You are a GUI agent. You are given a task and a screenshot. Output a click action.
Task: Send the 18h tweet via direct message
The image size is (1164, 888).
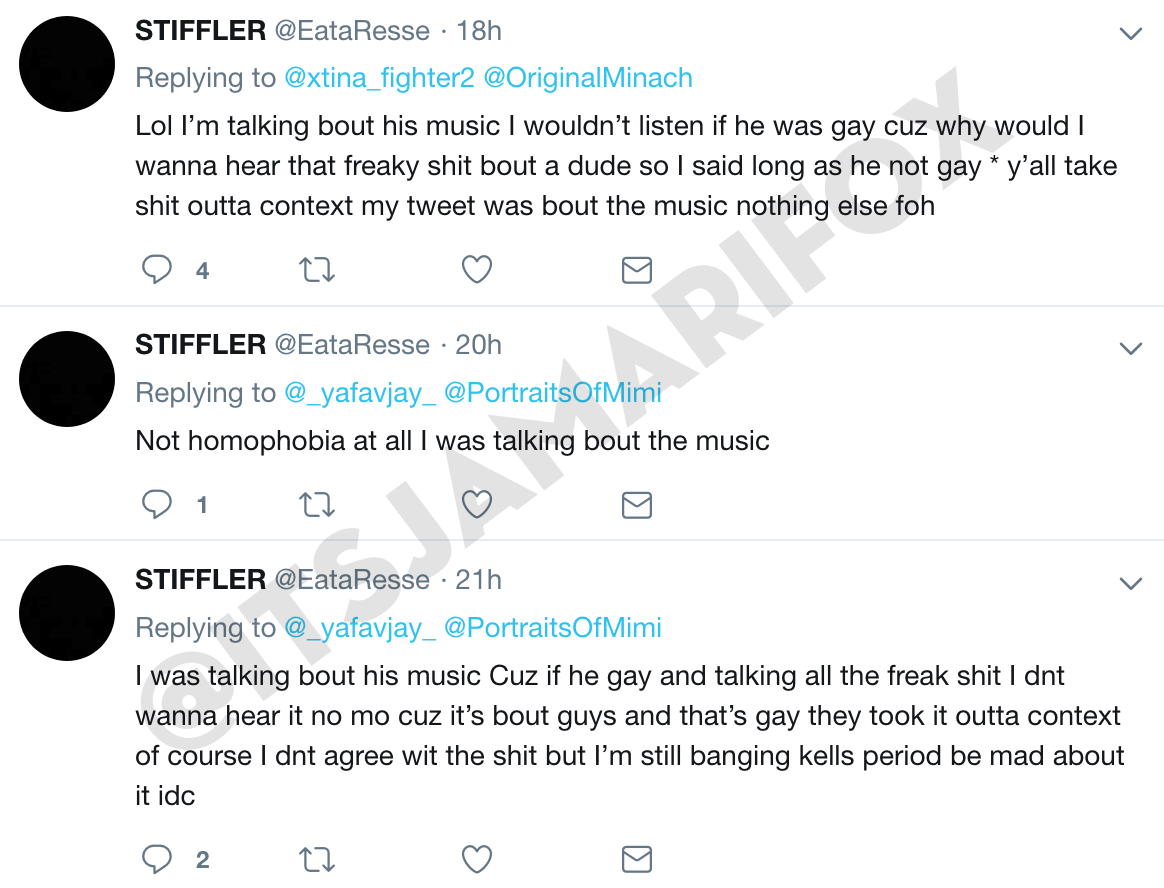pyautogui.click(x=637, y=270)
